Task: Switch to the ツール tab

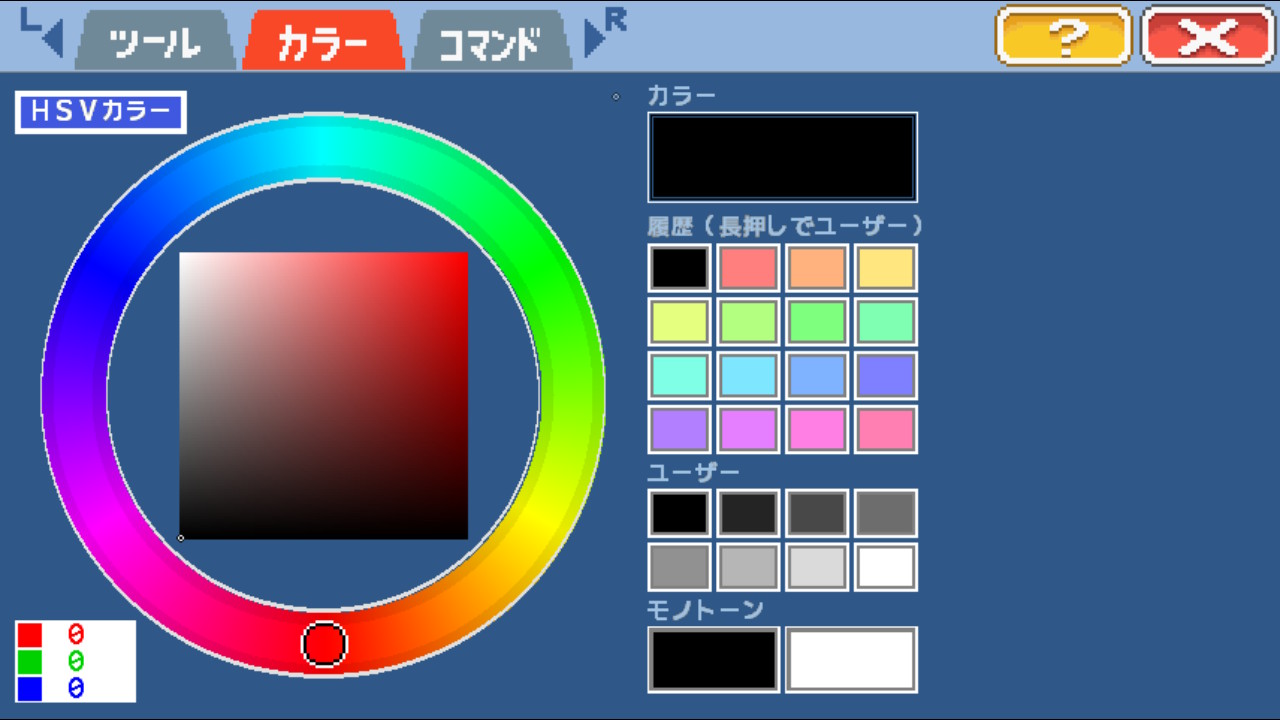Action: pos(155,41)
